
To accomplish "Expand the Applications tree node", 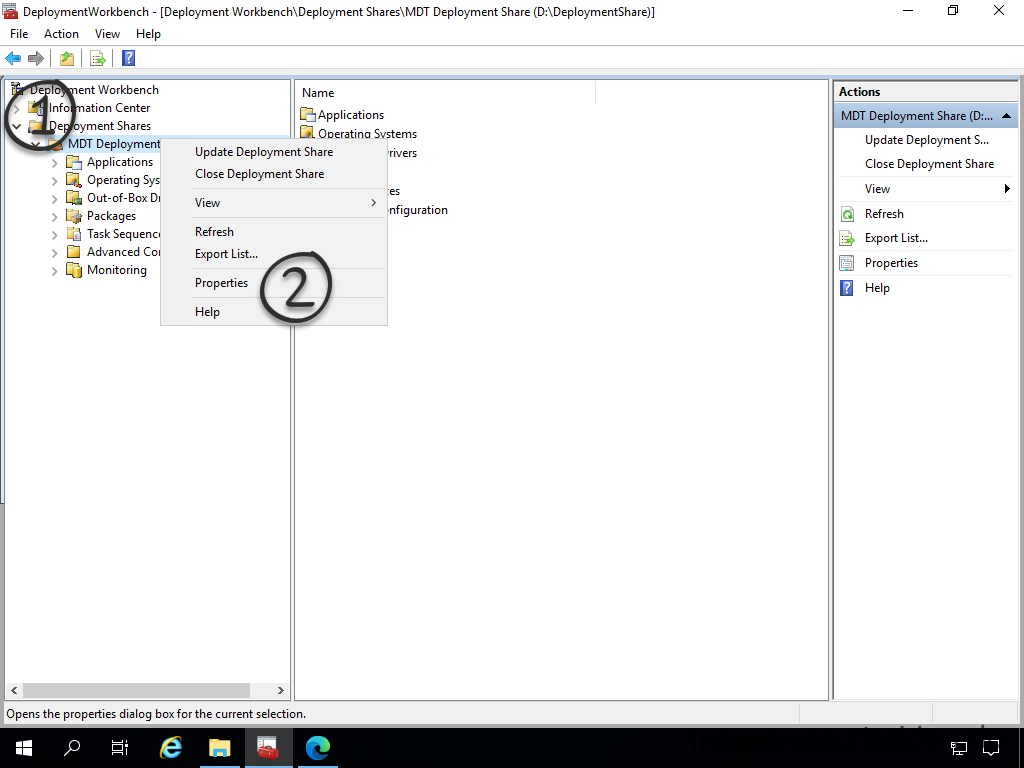I will coord(55,163).
